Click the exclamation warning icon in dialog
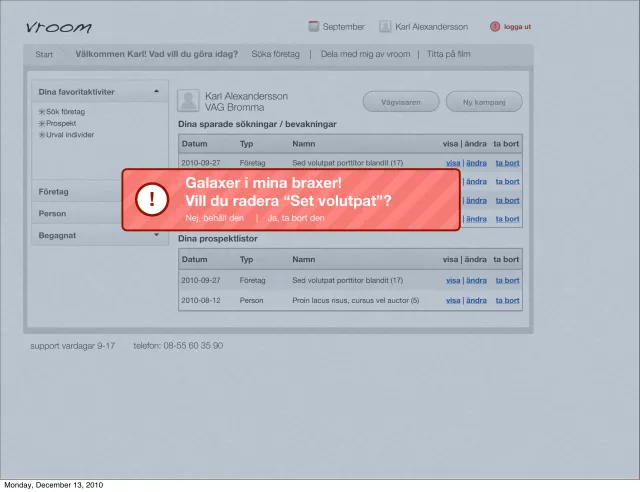This screenshot has width=640, height=492. [152, 199]
